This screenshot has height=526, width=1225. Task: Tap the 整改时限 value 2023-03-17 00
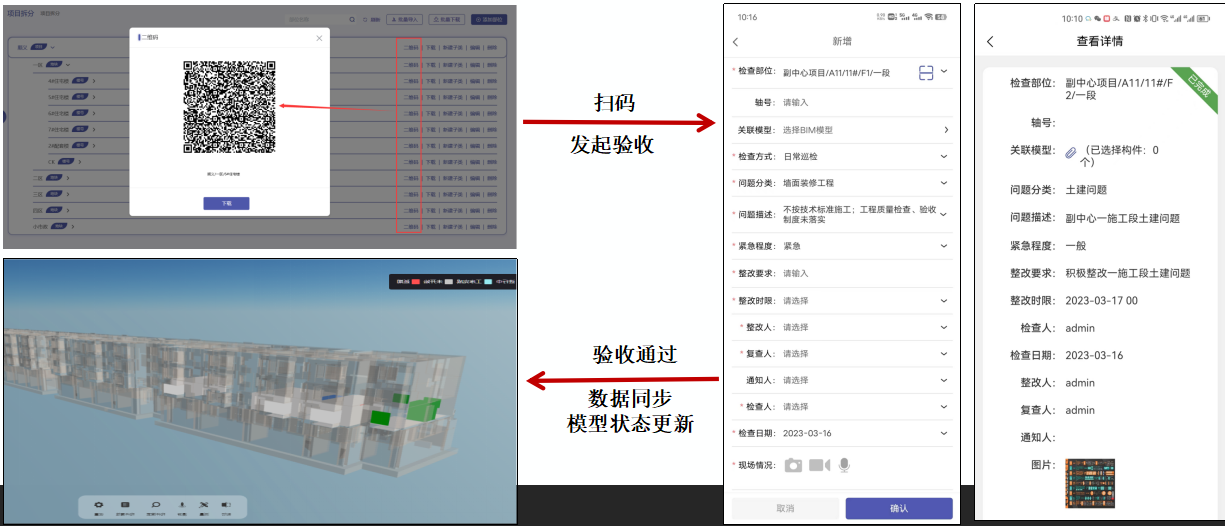pyautogui.click(x=1101, y=300)
